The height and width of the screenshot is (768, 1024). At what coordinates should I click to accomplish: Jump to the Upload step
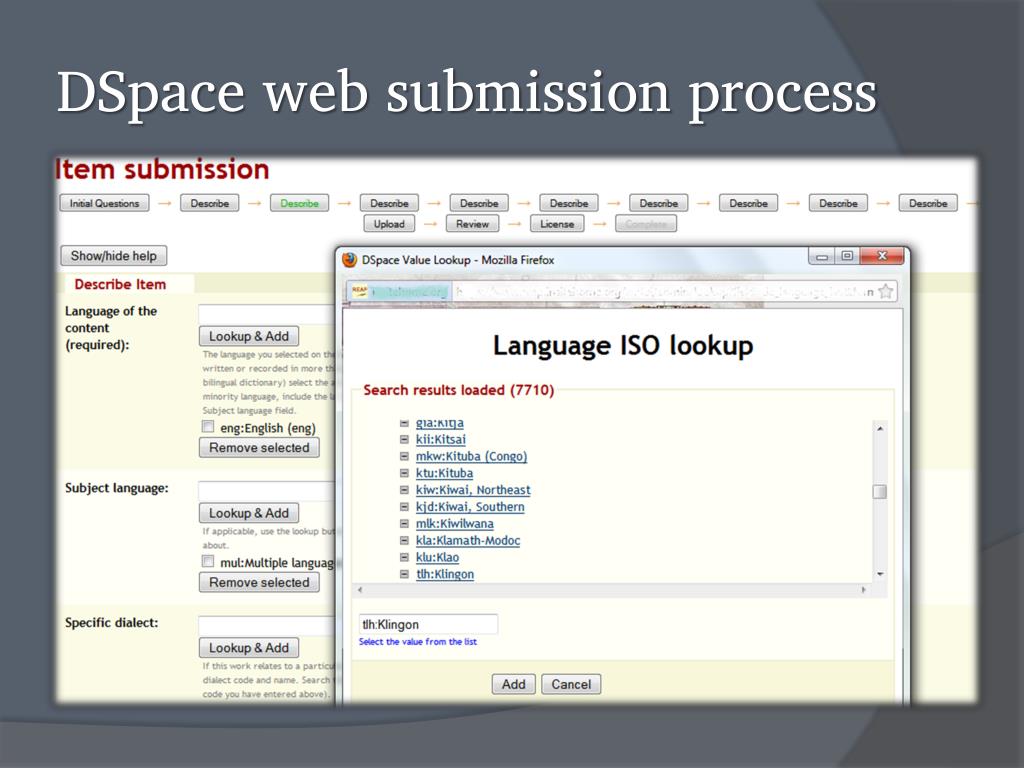(x=389, y=224)
